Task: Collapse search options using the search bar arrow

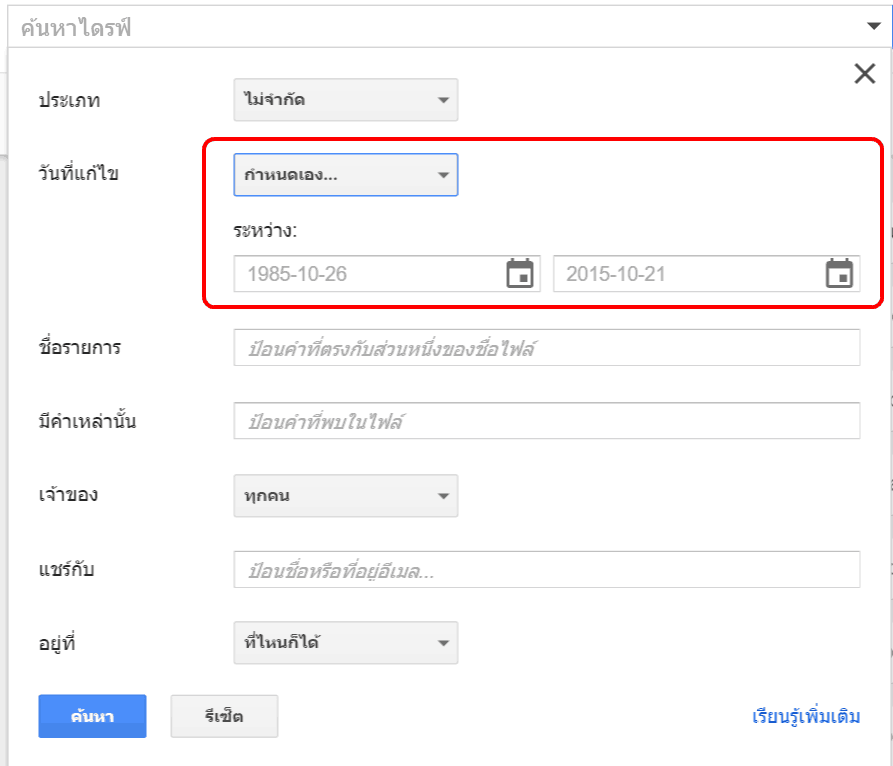Action: 873,28
